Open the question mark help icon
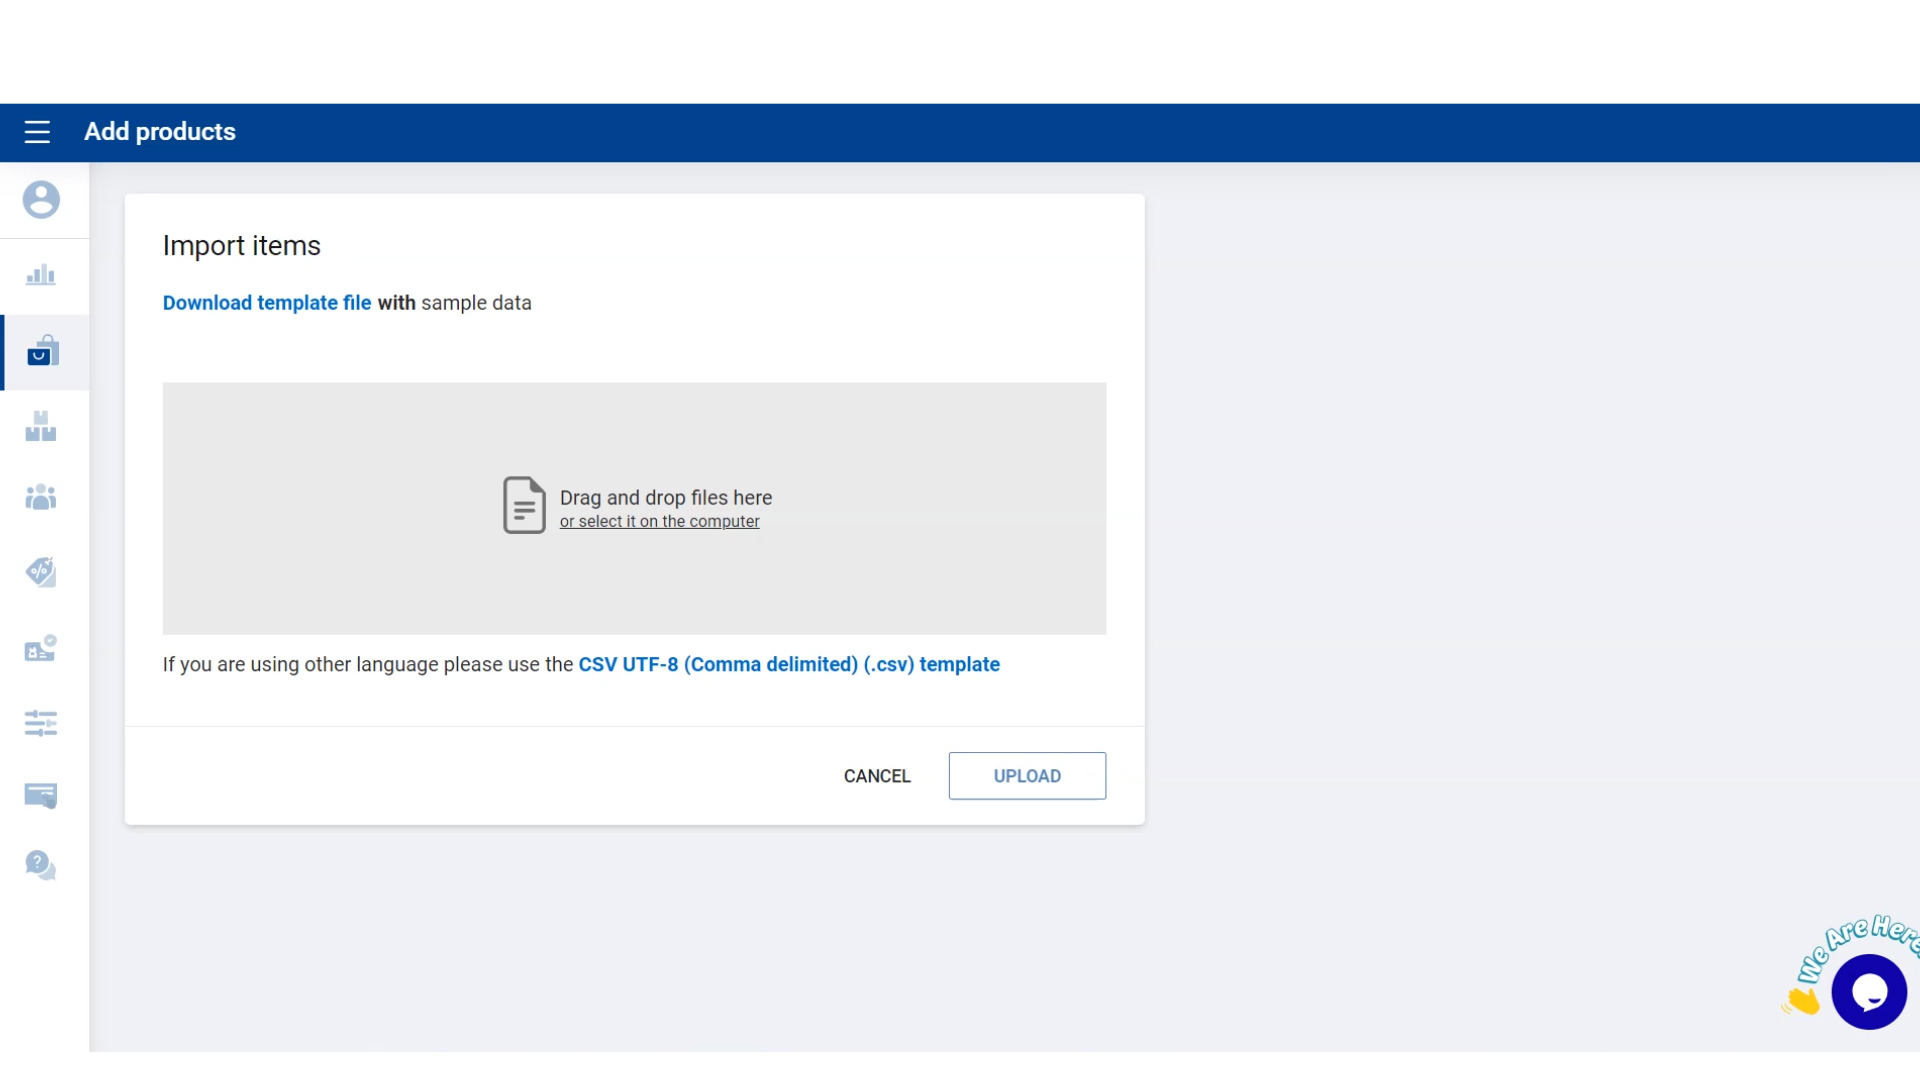The width and height of the screenshot is (1920, 1080). tap(41, 865)
